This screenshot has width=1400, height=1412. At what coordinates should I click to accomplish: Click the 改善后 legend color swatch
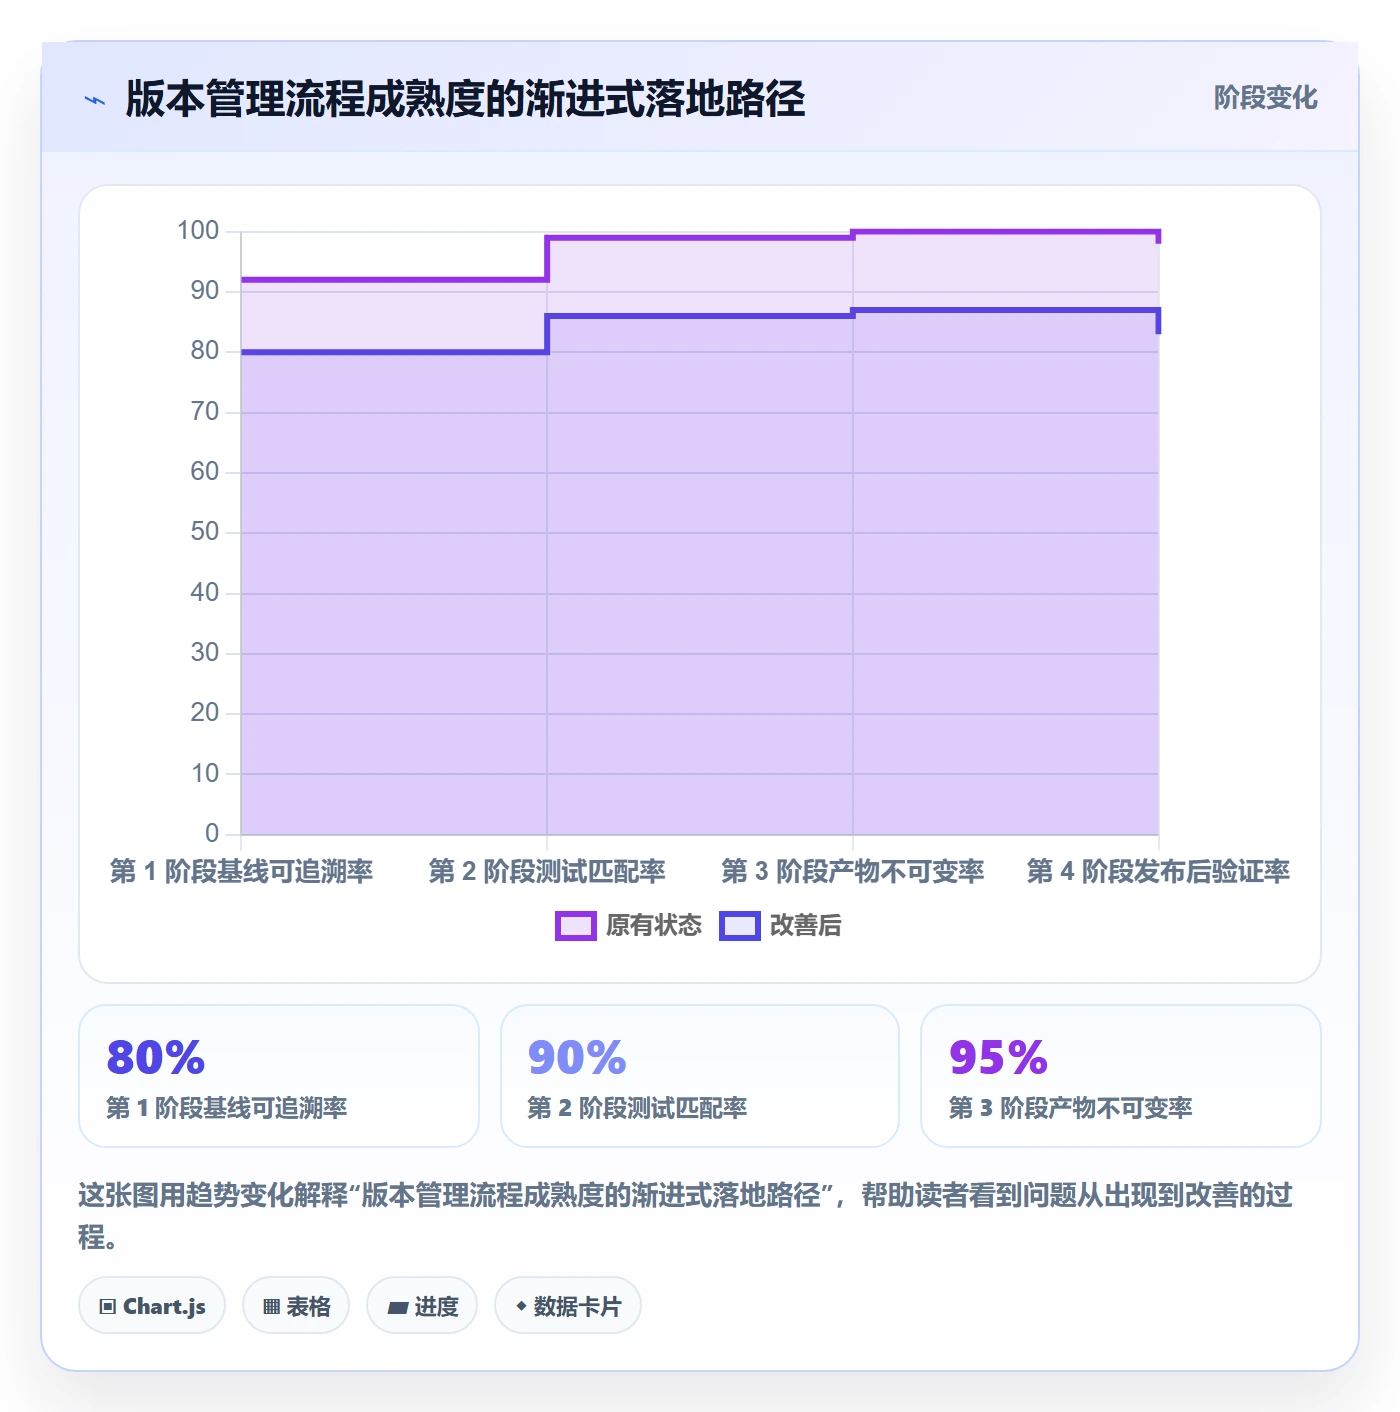(740, 926)
